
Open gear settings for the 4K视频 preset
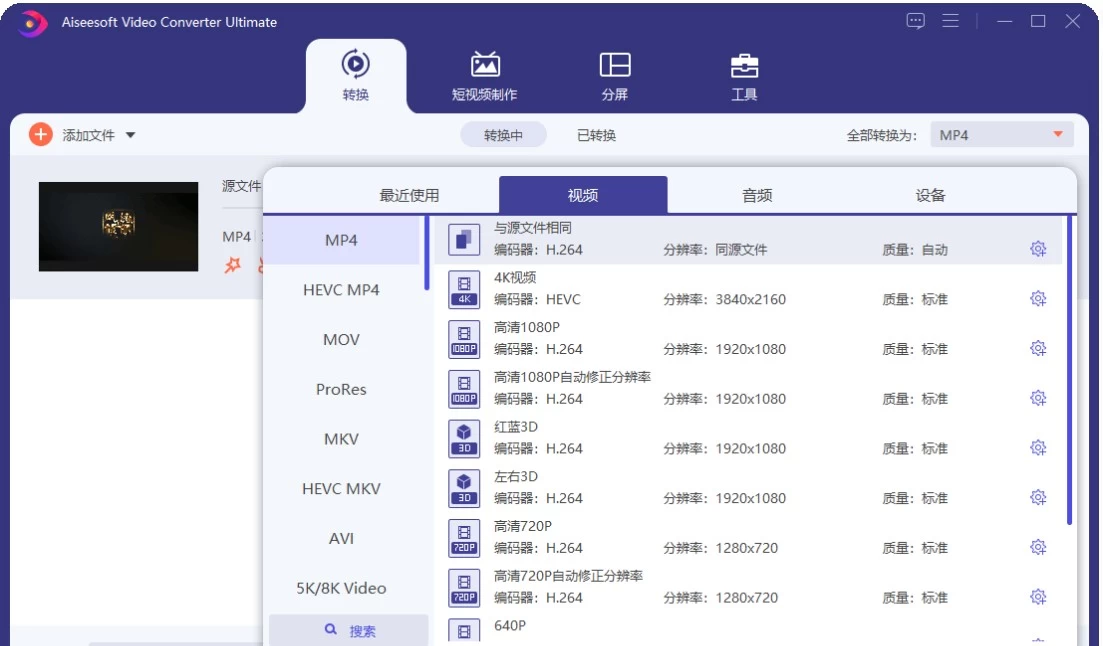click(x=1038, y=298)
